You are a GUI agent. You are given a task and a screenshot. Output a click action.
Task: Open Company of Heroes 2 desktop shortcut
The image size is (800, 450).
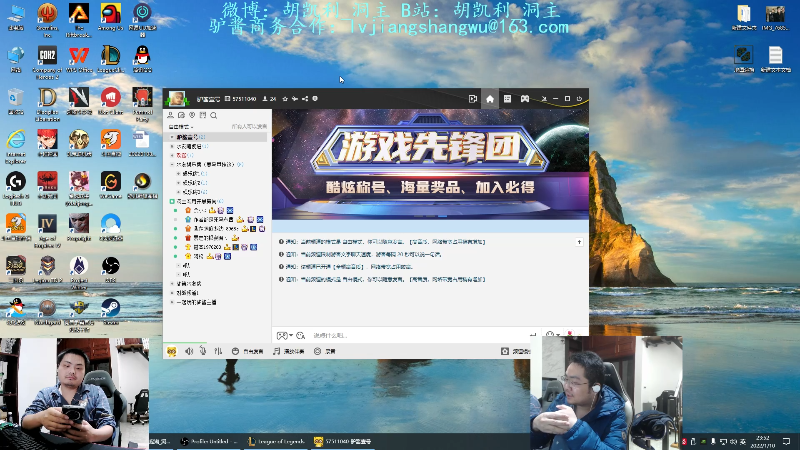tap(47, 63)
